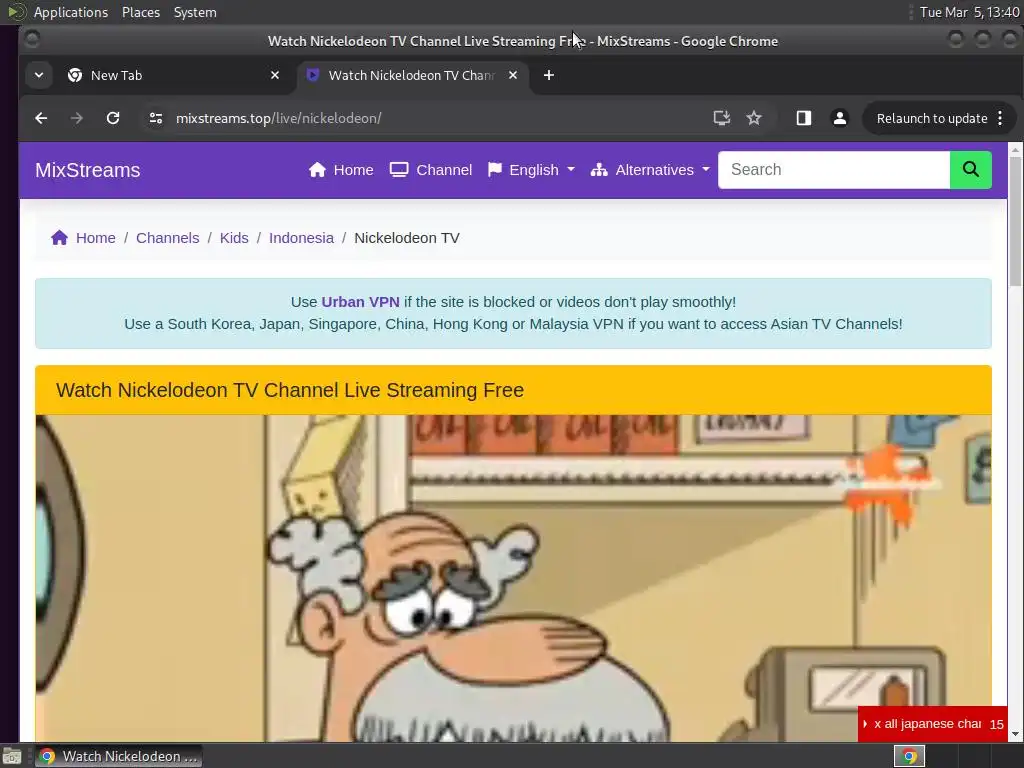Open the Chrome side panel icon
Image resolution: width=1024 pixels, height=768 pixels.
click(x=803, y=118)
